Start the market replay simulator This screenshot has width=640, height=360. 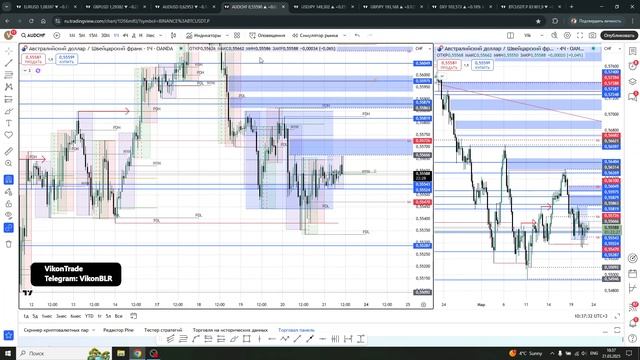pyautogui.click(x=315, y=36)
